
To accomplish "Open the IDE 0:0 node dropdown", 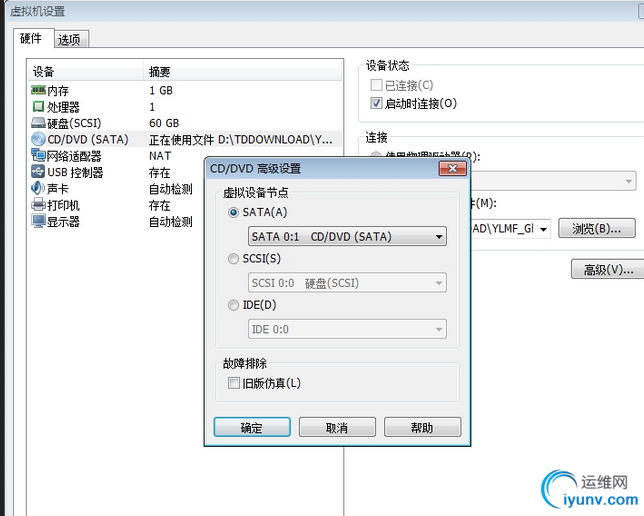I will click(347, 329).
